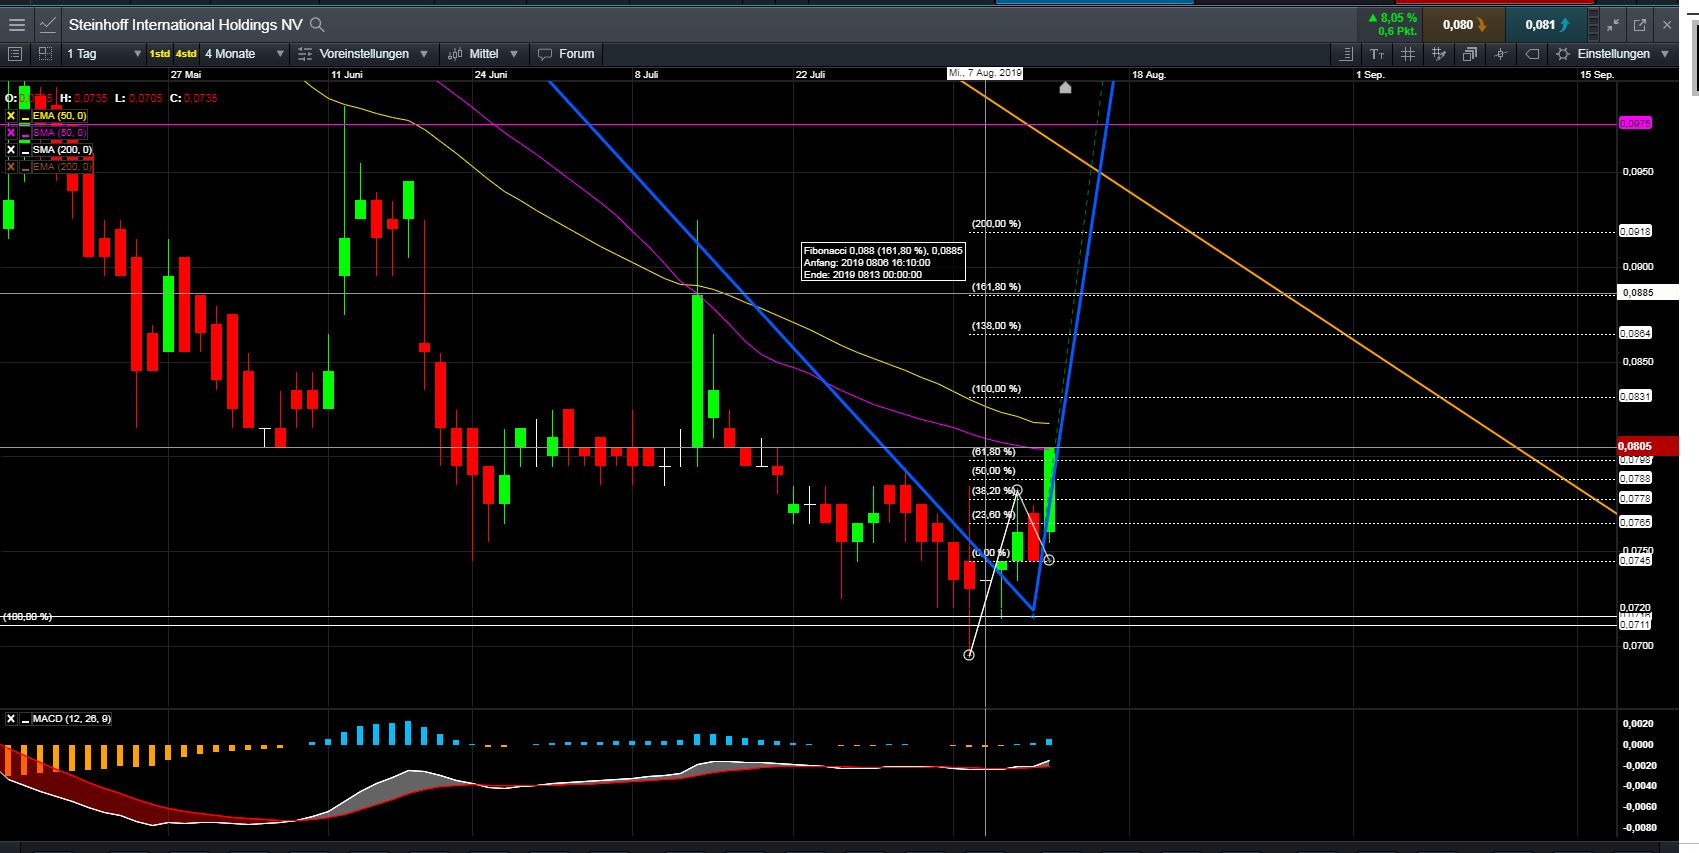Open the Mittel price type dropdown

tap(483, 54)
